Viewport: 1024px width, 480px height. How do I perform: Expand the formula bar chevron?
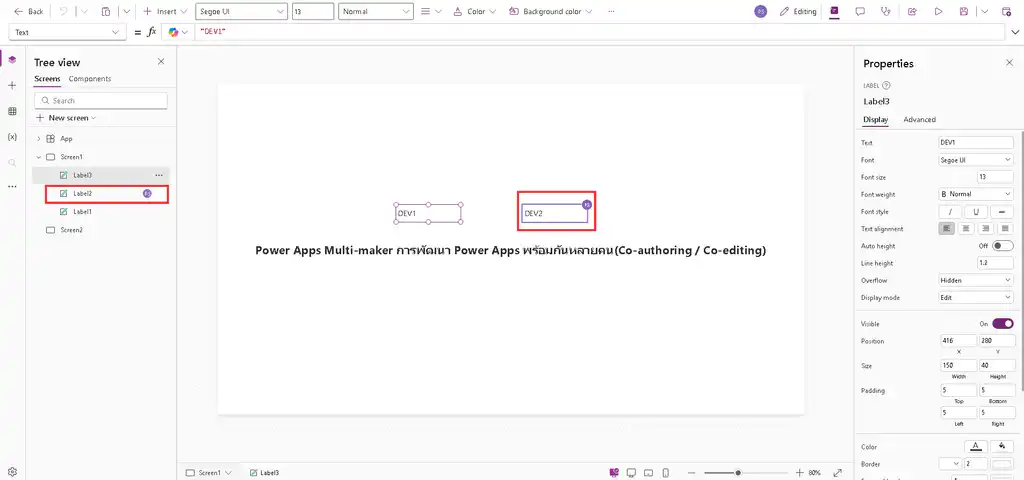coord(1014,32)
